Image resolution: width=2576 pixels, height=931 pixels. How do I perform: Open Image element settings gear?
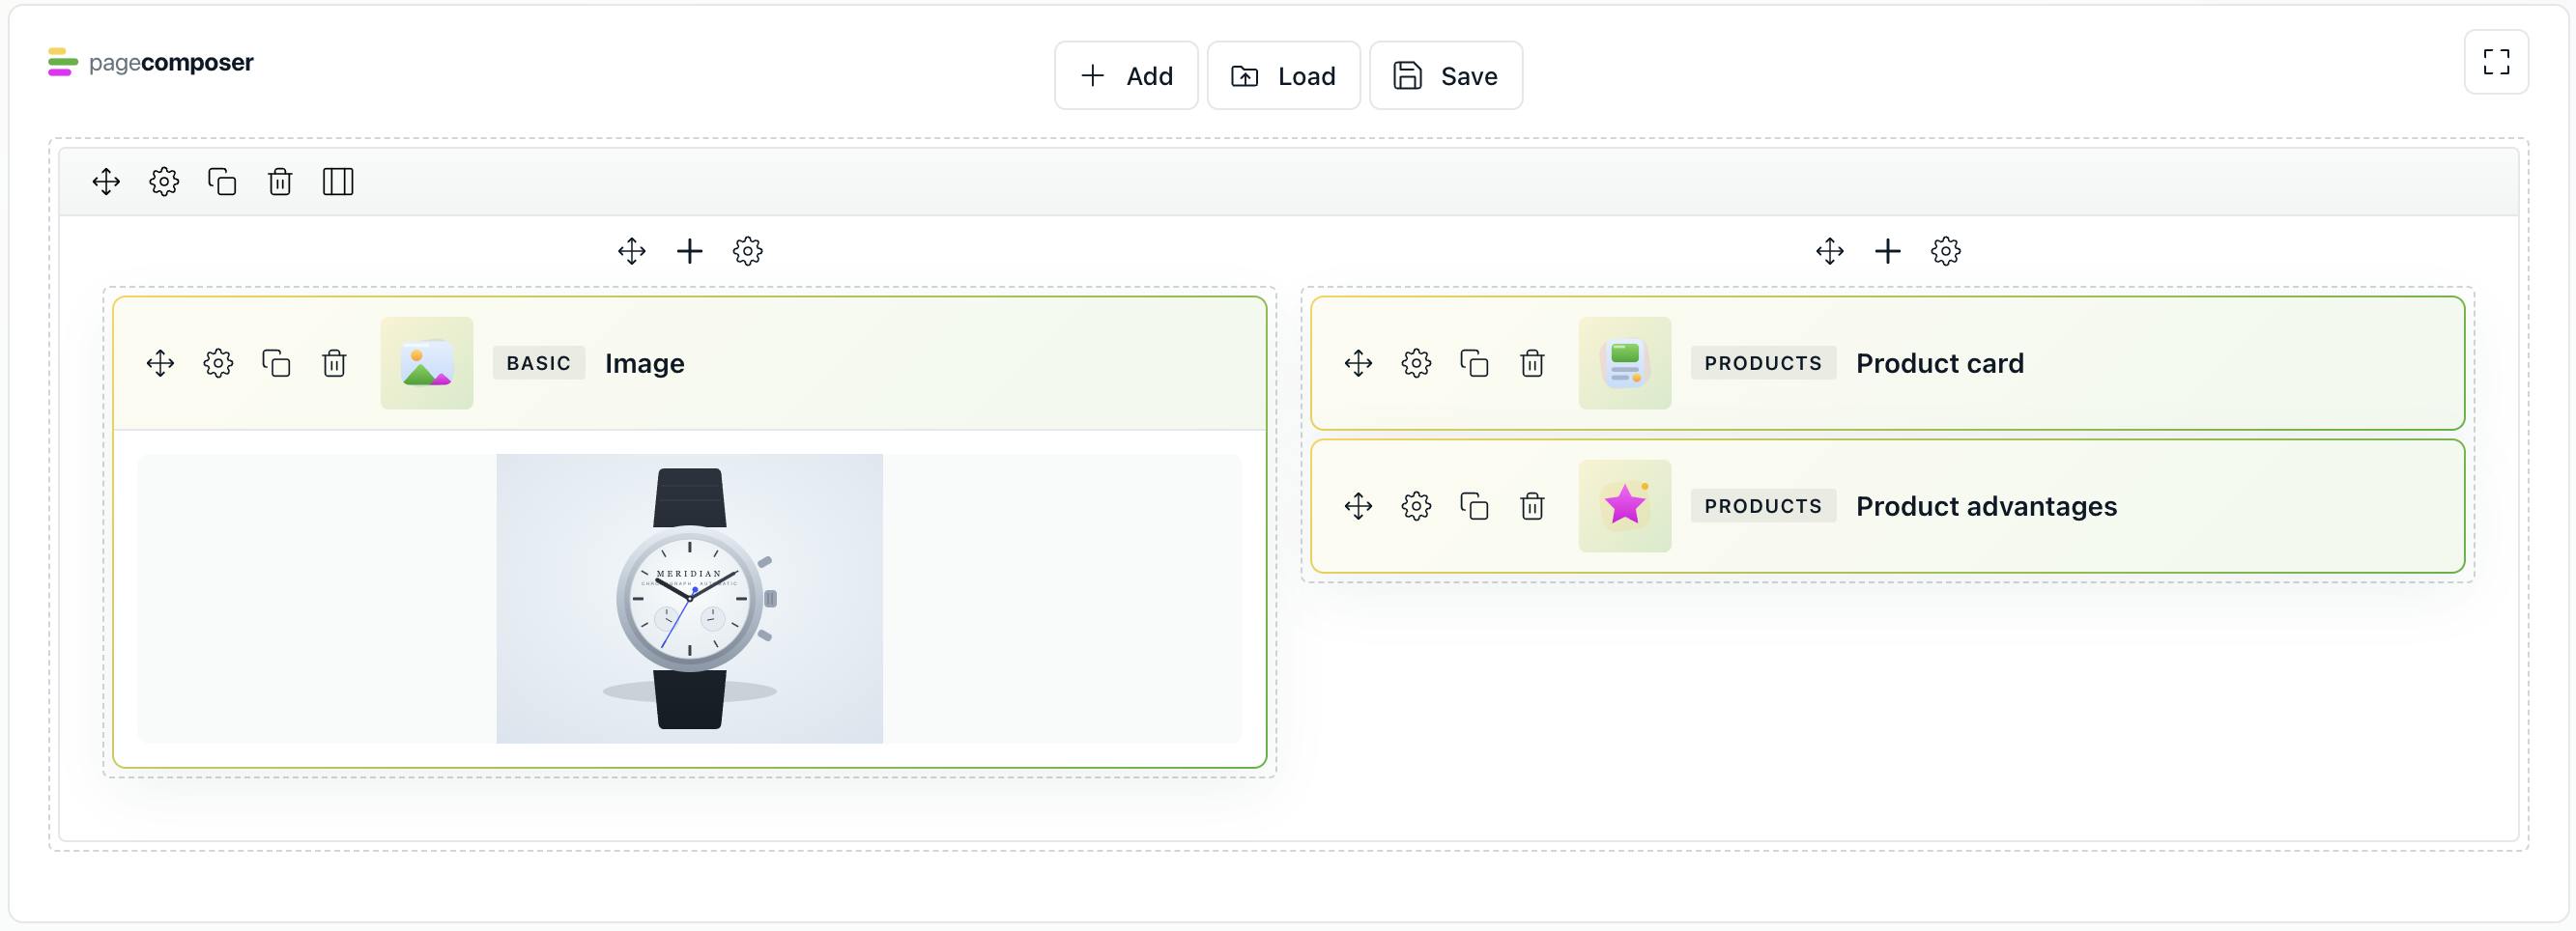point(218,363)
